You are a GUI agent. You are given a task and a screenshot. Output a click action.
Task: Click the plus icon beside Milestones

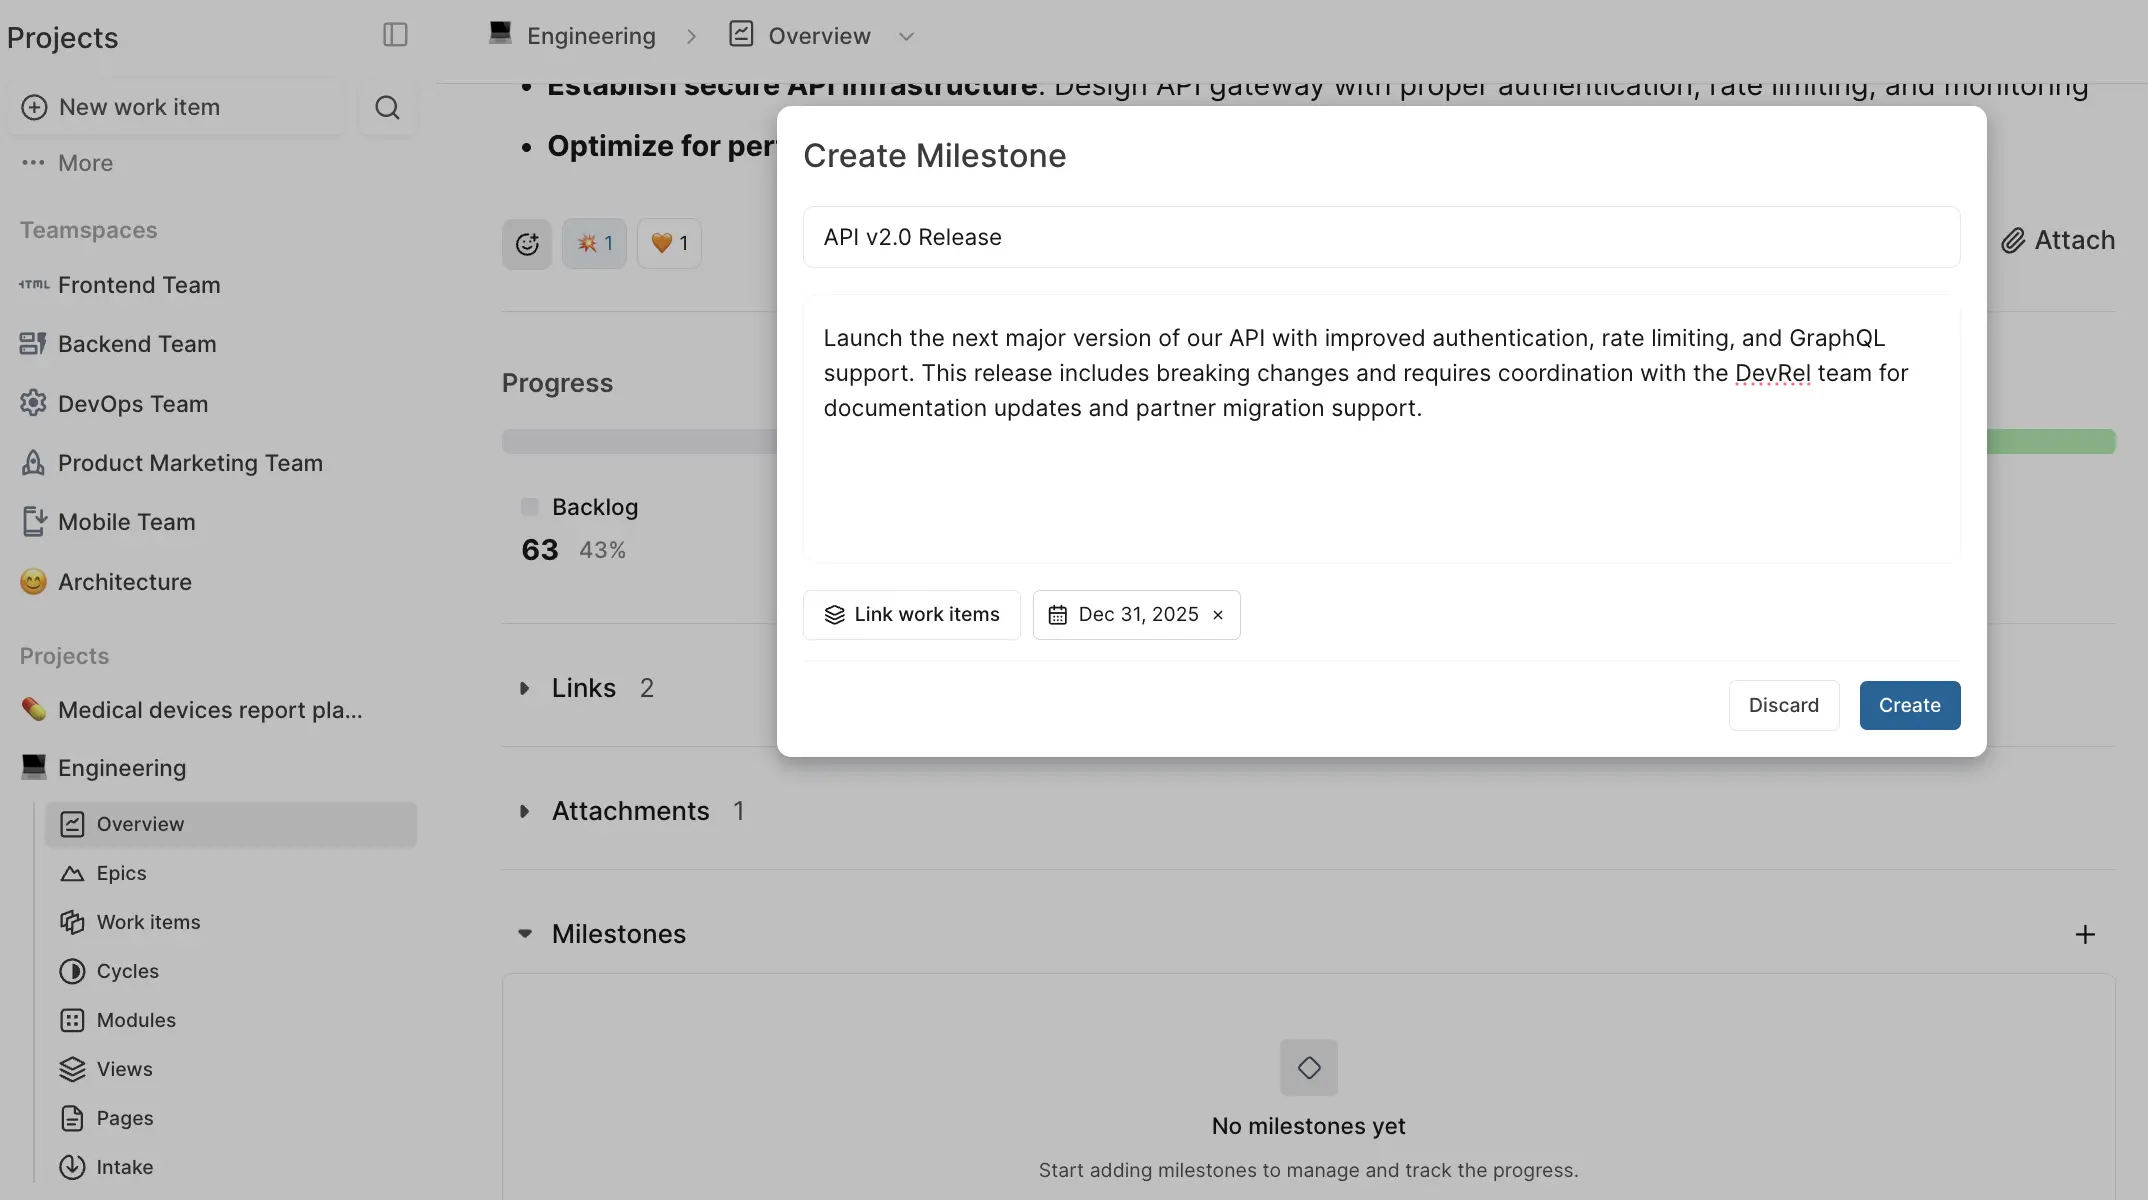point(2085,934)
